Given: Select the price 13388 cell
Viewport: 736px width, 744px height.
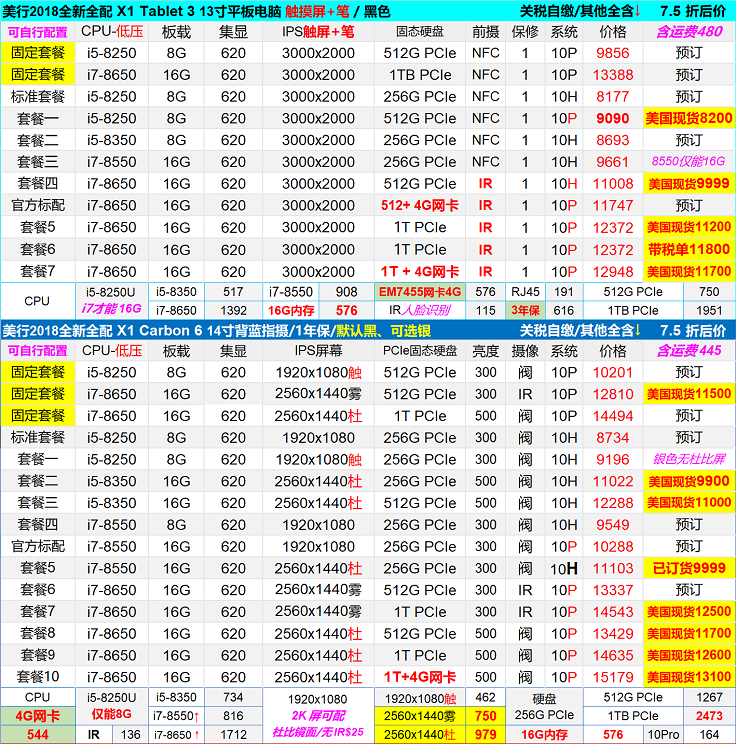Looking at the screenshot, I should 613,74.
